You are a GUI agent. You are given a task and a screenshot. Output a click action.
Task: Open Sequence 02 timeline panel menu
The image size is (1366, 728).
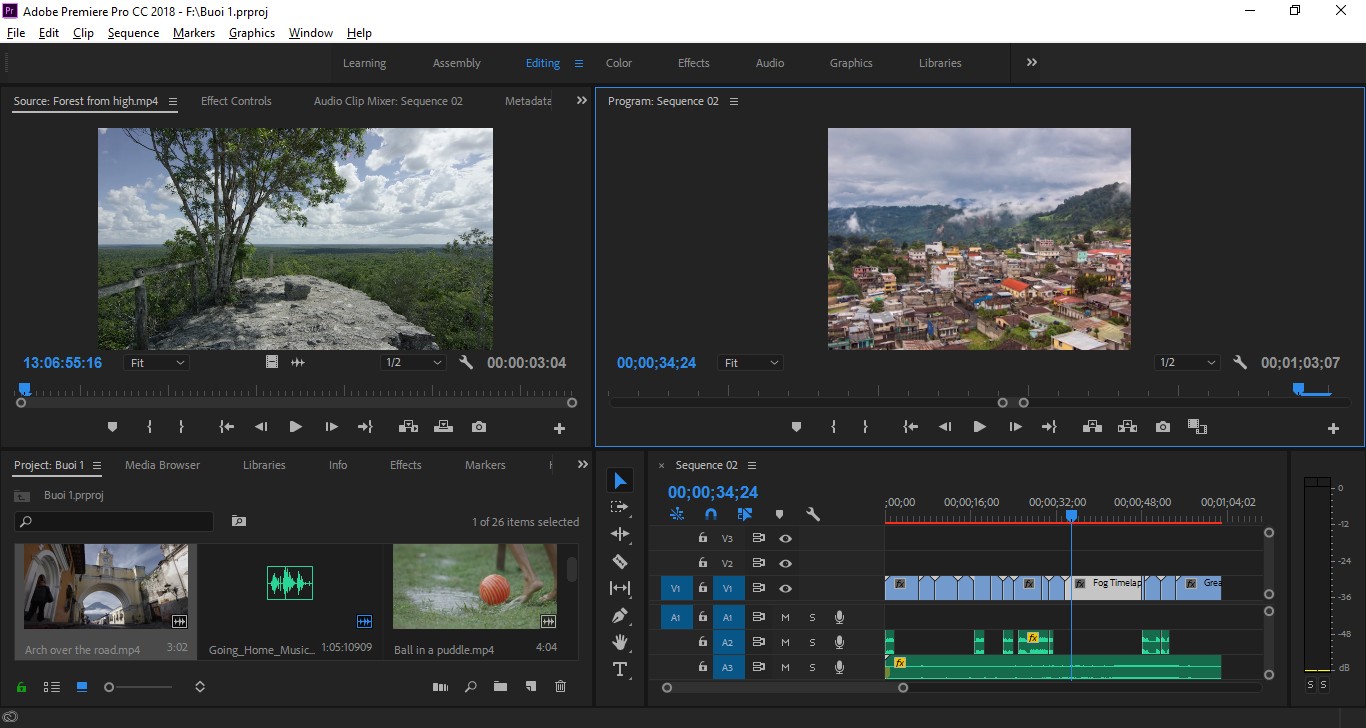752,465
